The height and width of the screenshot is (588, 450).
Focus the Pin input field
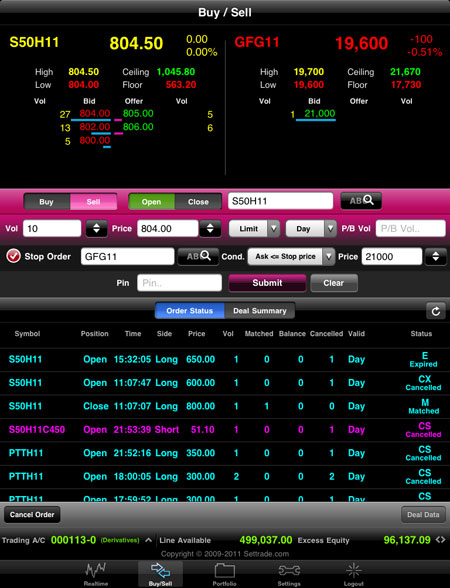pyautogui.click(x=180, y=283)
